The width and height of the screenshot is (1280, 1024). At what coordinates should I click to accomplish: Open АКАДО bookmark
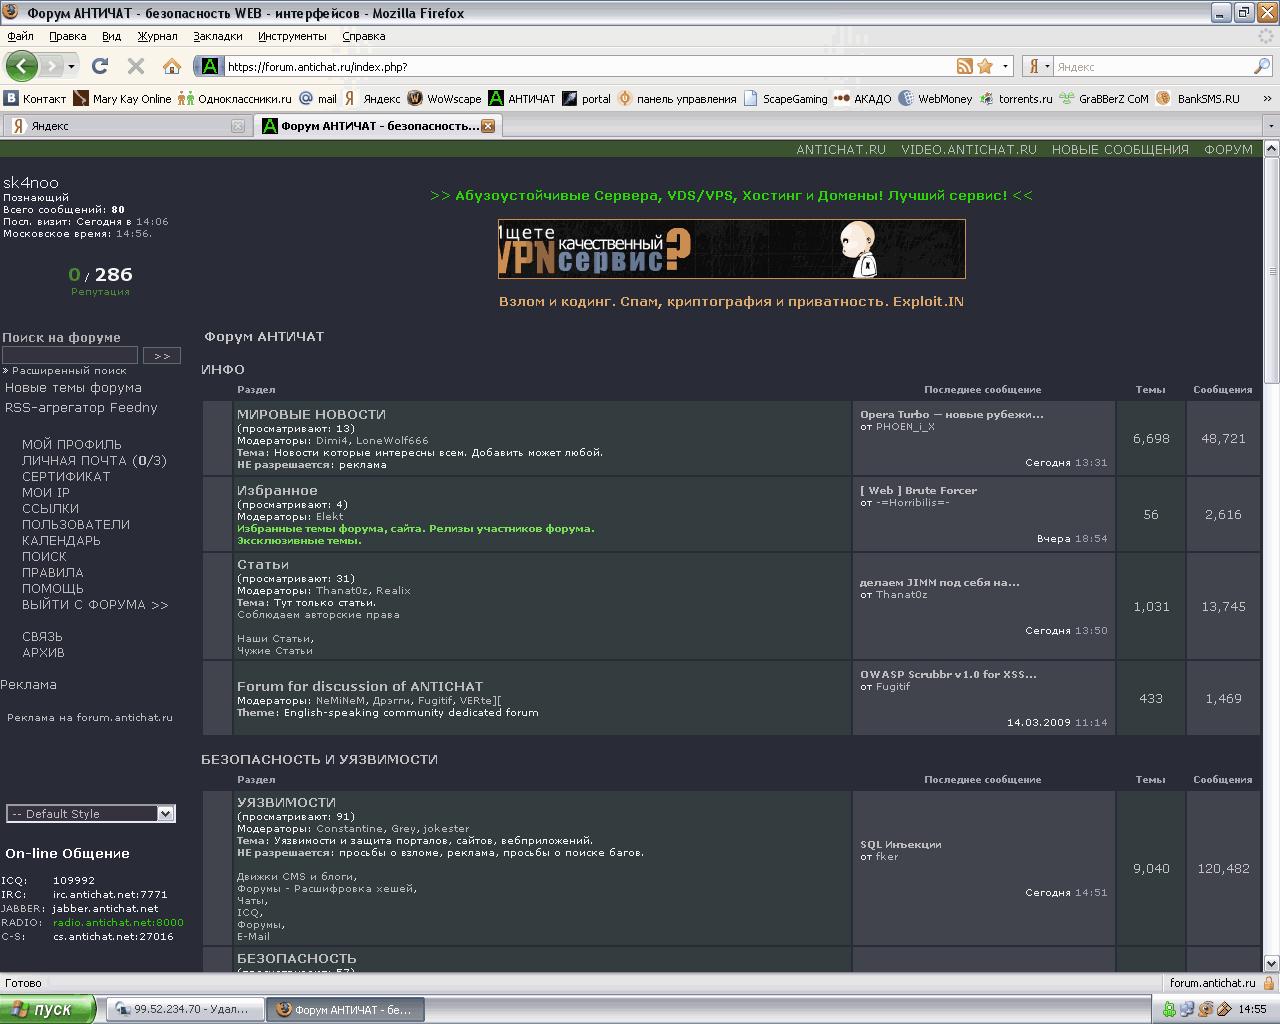coord(863,99)
